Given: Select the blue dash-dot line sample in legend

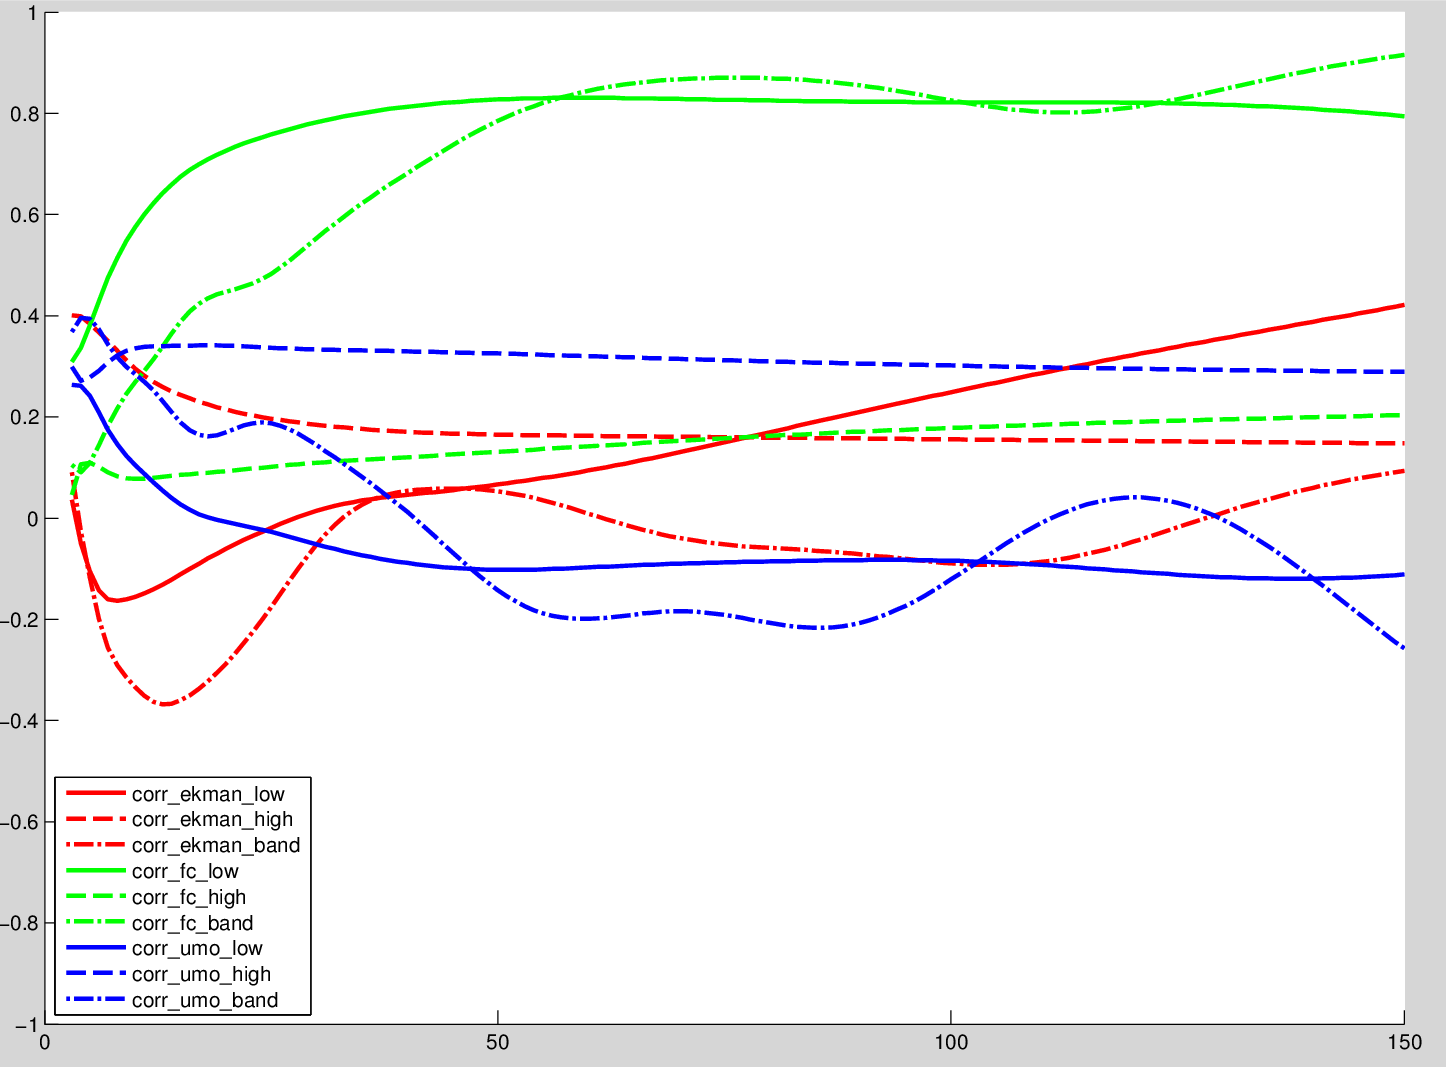Looking at the screenshot, I should coord(96,1001).
